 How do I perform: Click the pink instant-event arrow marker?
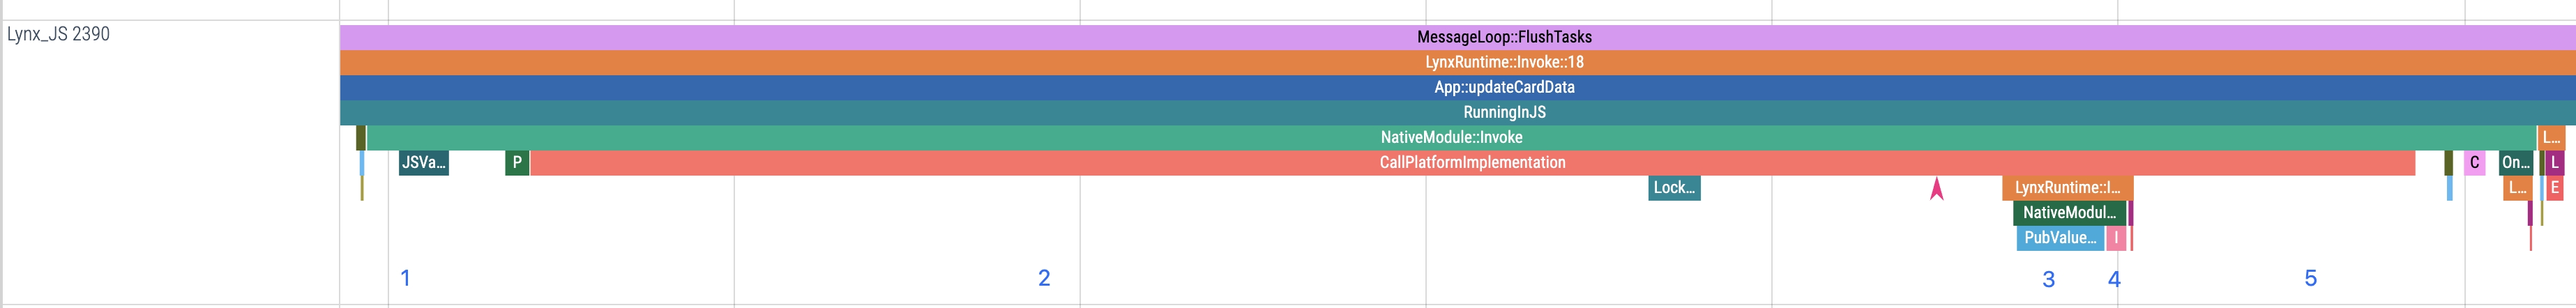1936,189
